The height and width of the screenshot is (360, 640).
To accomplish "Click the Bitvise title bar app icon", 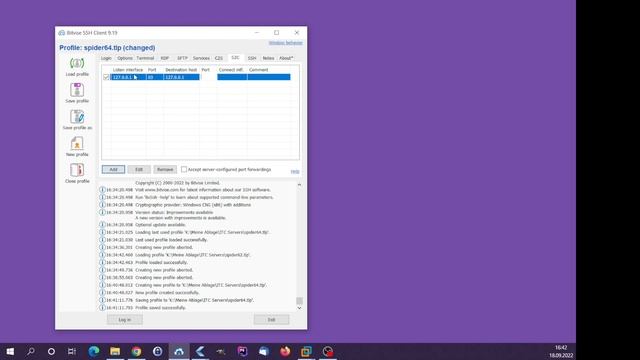I will pyautogui.click(x=62, y=33).
